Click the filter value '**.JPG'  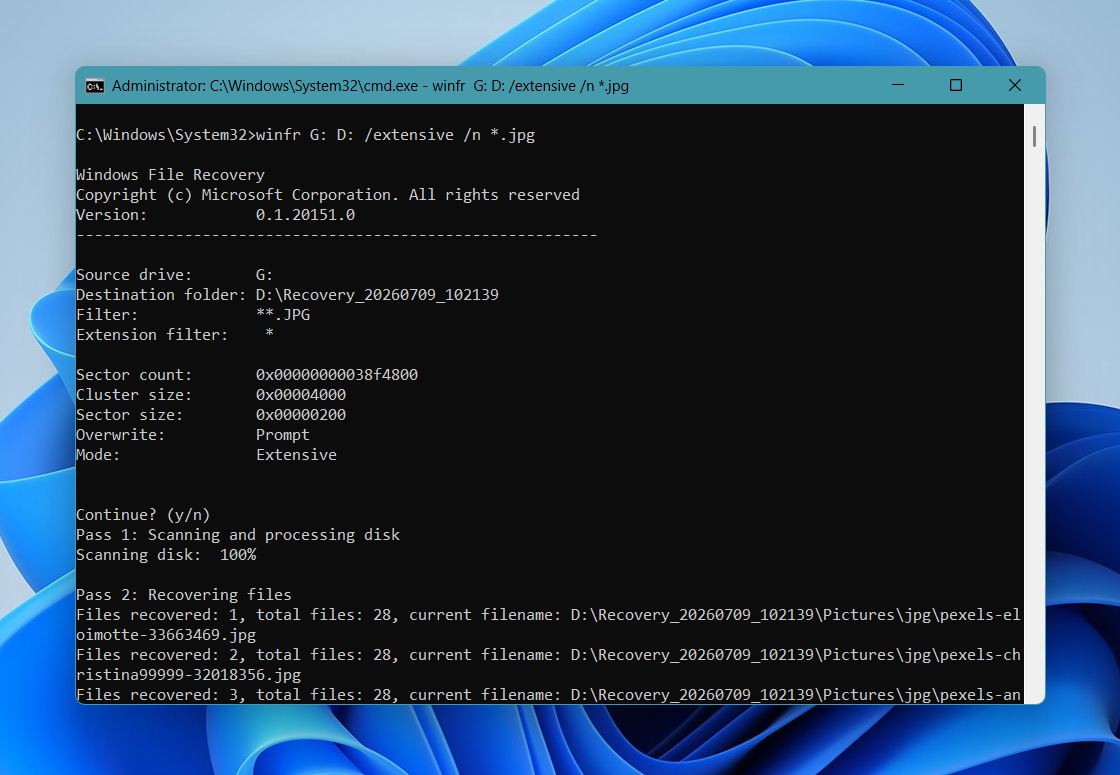(x=283, y=315)
